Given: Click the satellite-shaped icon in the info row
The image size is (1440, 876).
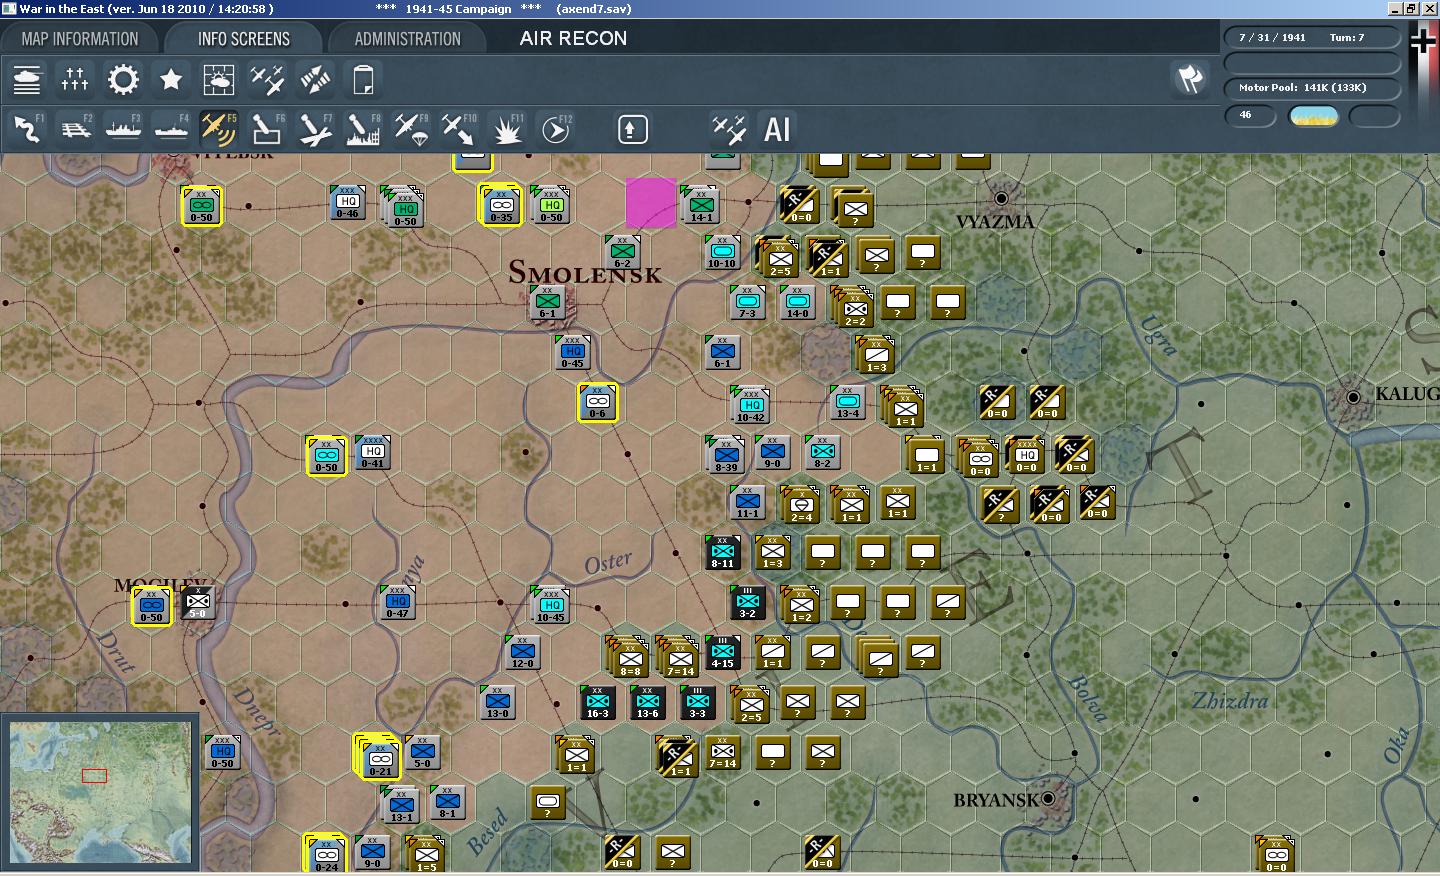Looking at the screenshot, I should 315,79.
